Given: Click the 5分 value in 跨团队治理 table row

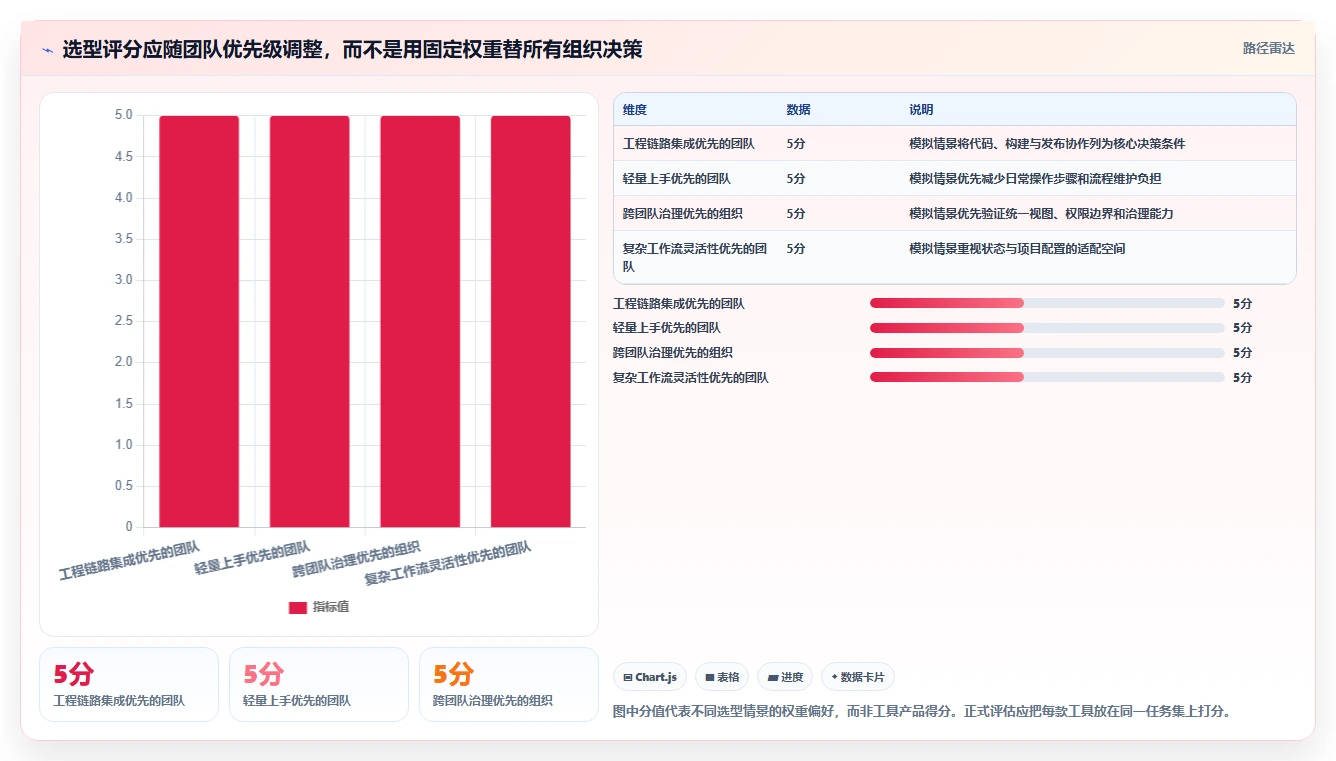Looking at the screenshot, I should [x=796, y=214].
